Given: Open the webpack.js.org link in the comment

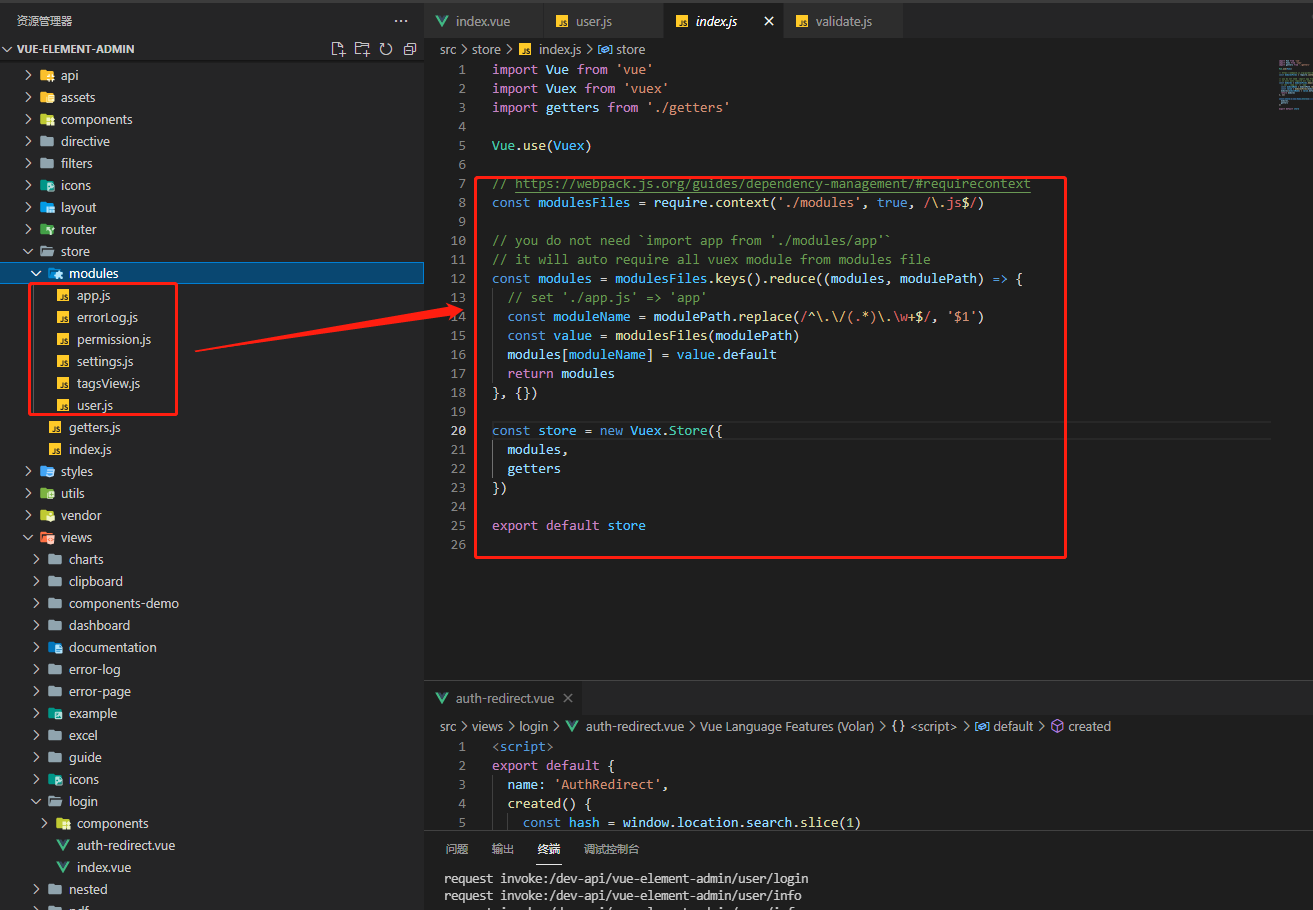Looking at the screenshot, I should 772,184.
